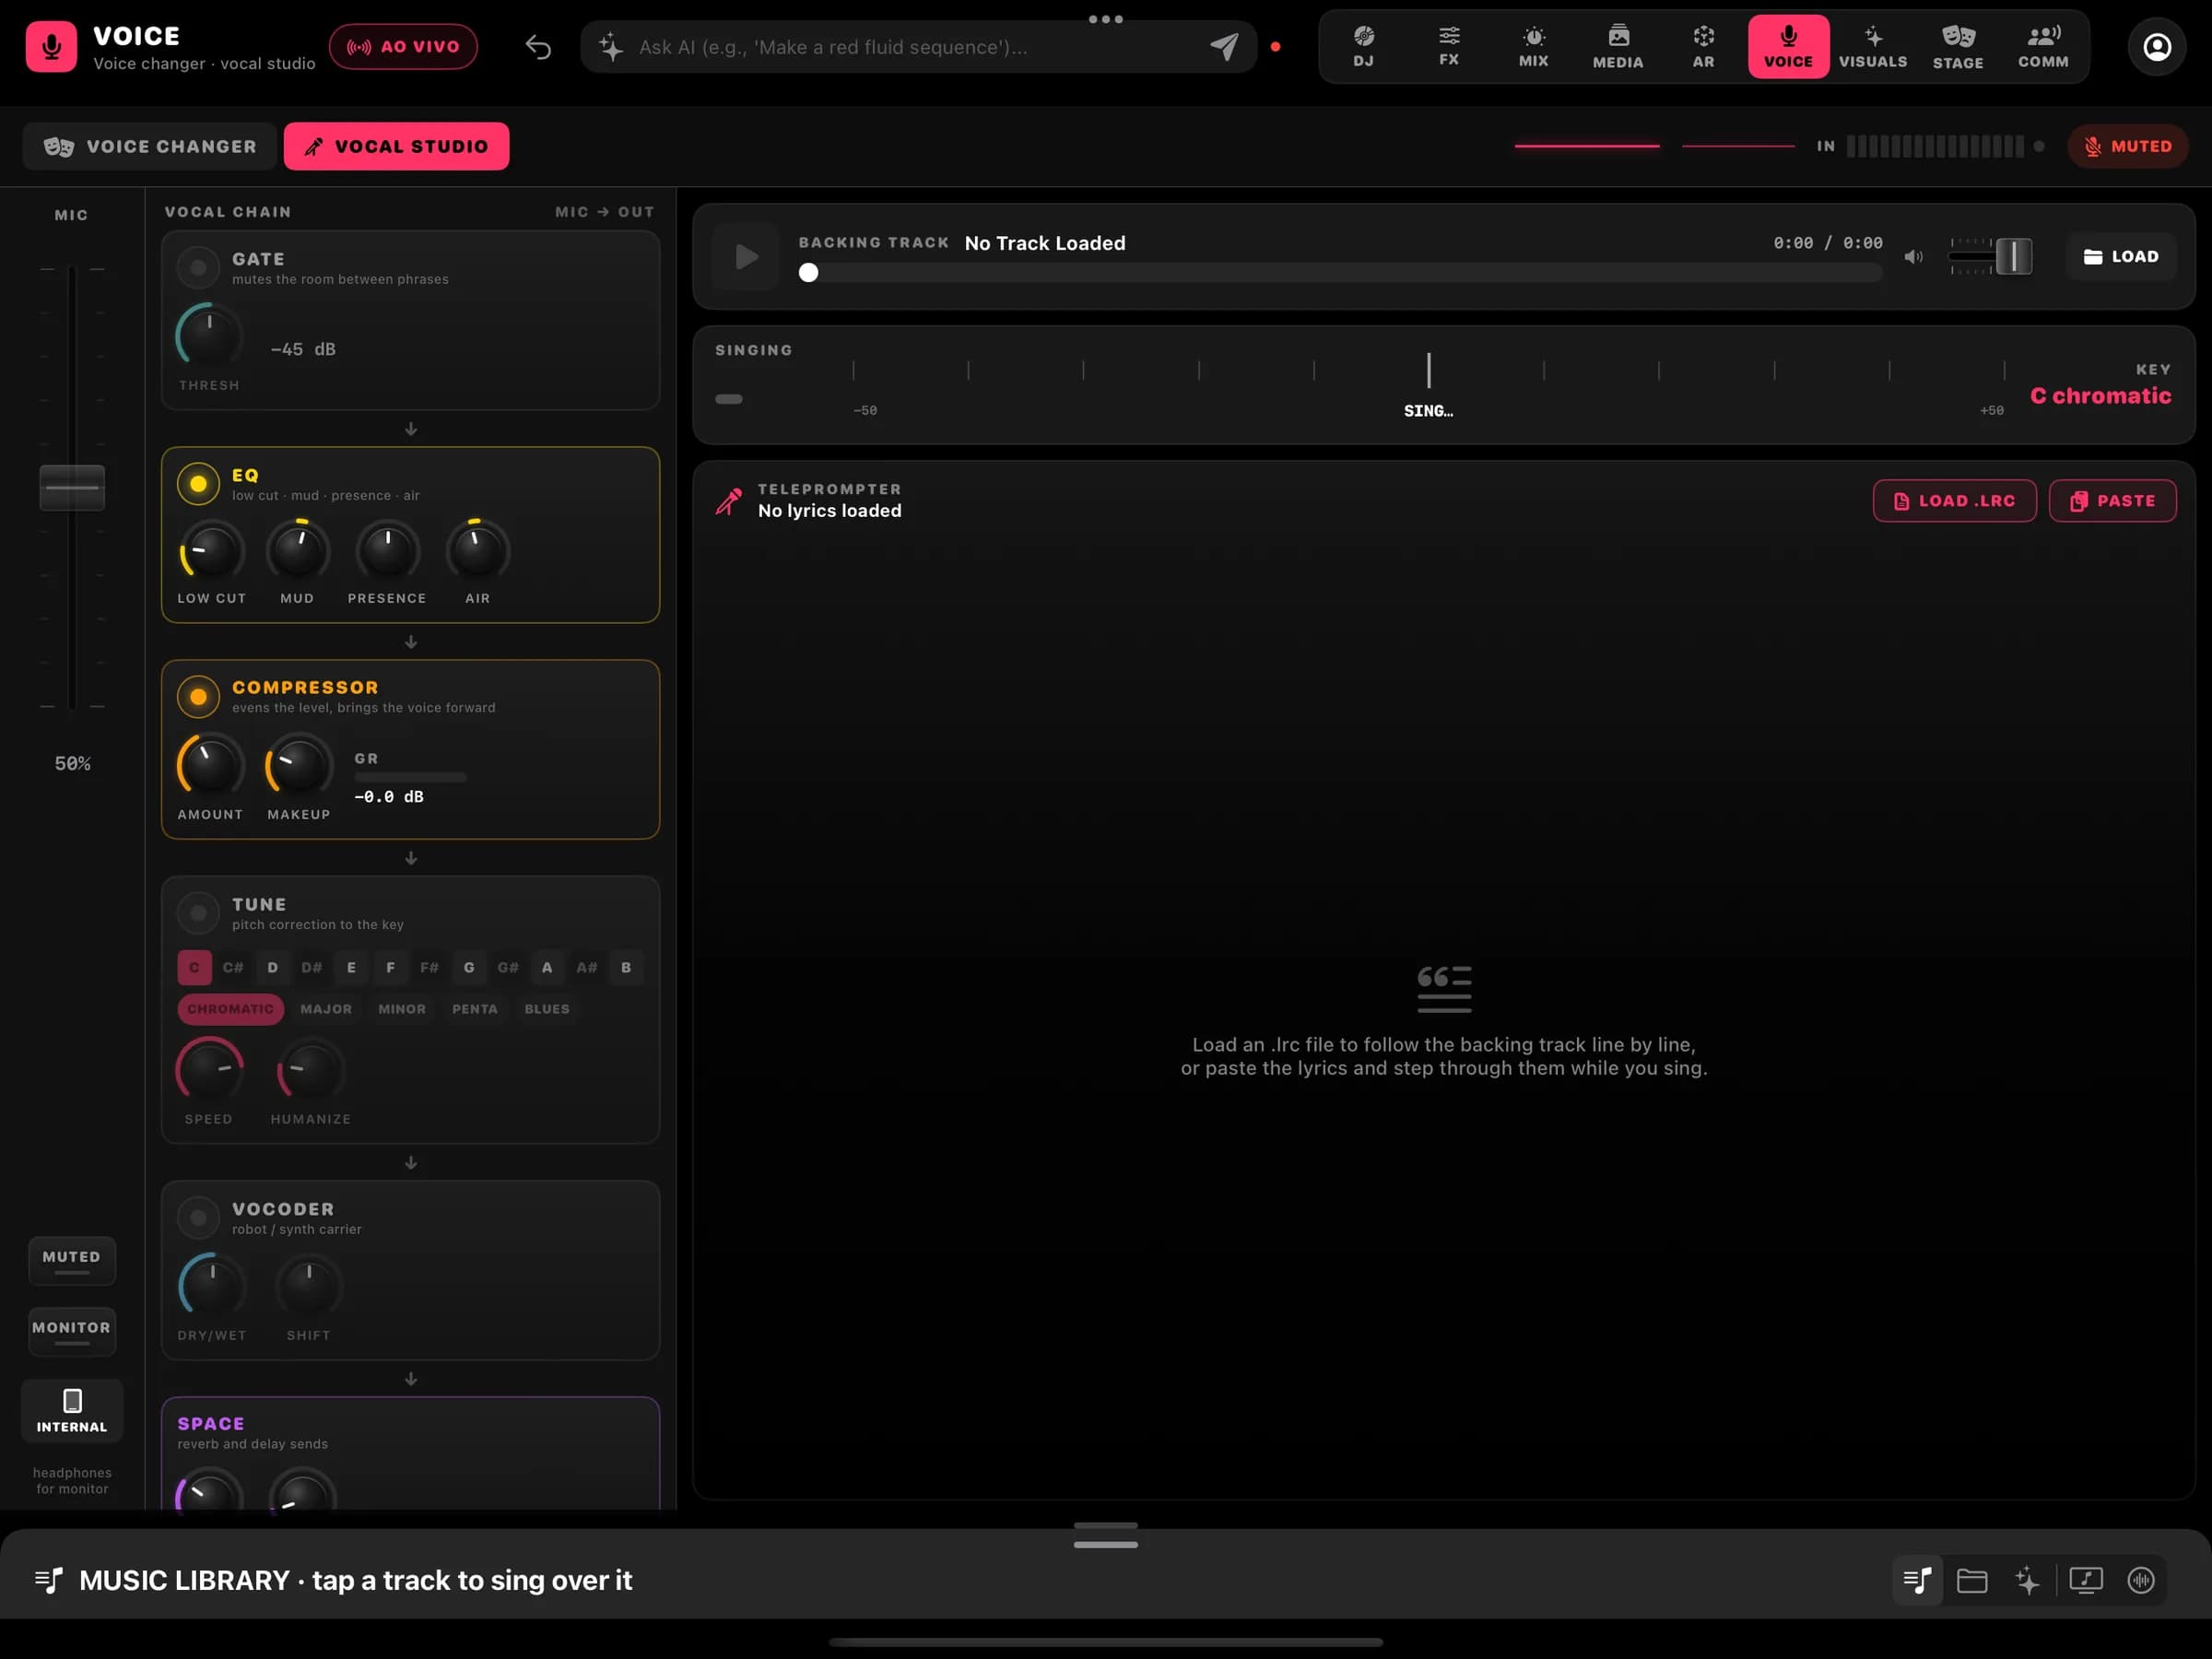The width and height of the screenshot is (2212, 1659).
Task: Open the MIX section icon
Action: coord(1533,46)
